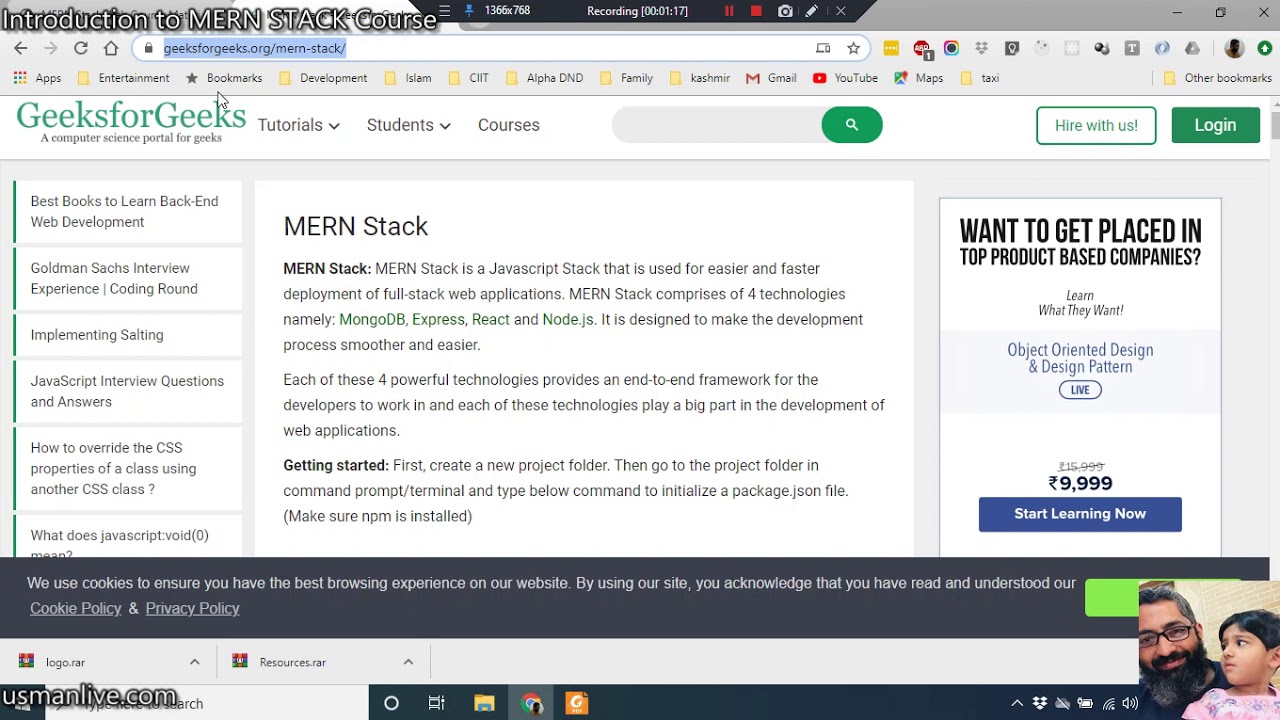1280x720 pixels.
Task: Expand options for logo.rar download
Action: (x=195, y=662)
